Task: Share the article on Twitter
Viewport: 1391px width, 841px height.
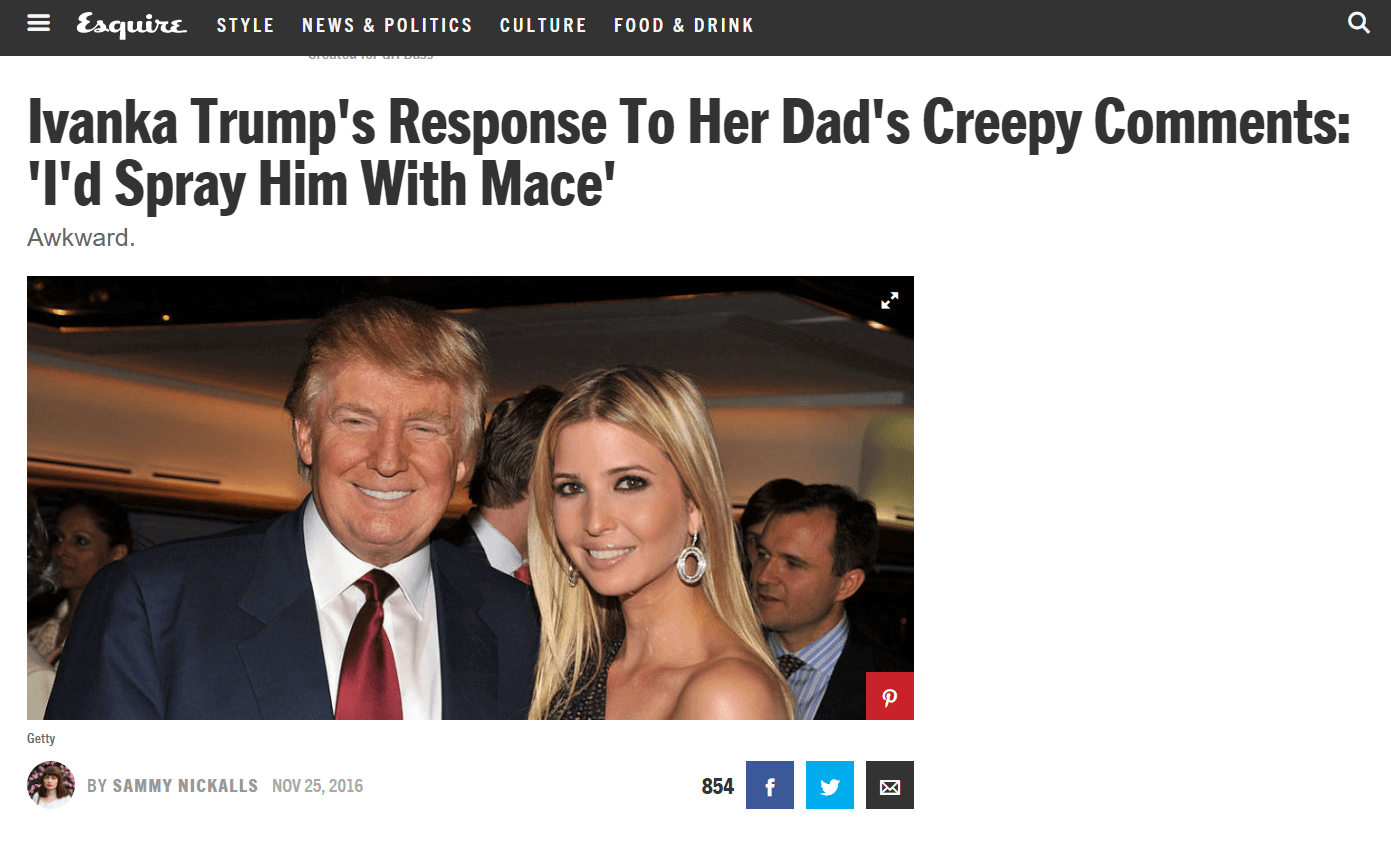Action: pos(830,785)
